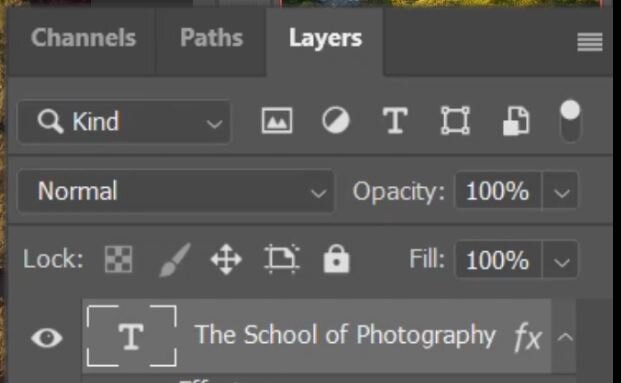Open the Opacity slider dropdown arrow

click(x=561, y=192)
